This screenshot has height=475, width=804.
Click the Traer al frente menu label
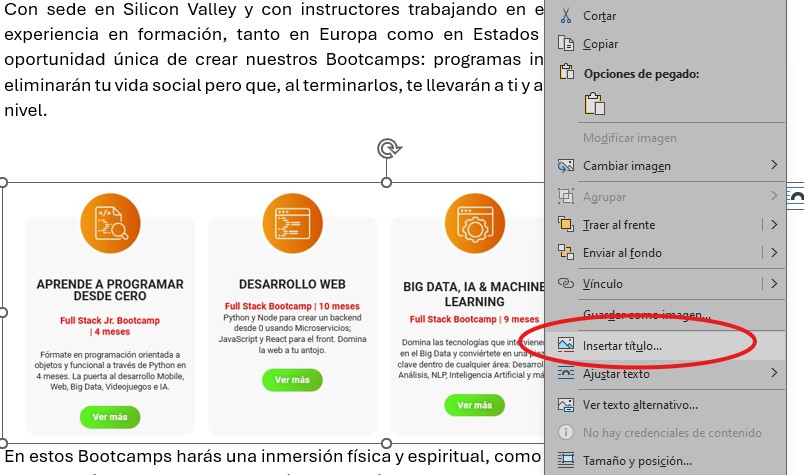(x=619, y=225)
